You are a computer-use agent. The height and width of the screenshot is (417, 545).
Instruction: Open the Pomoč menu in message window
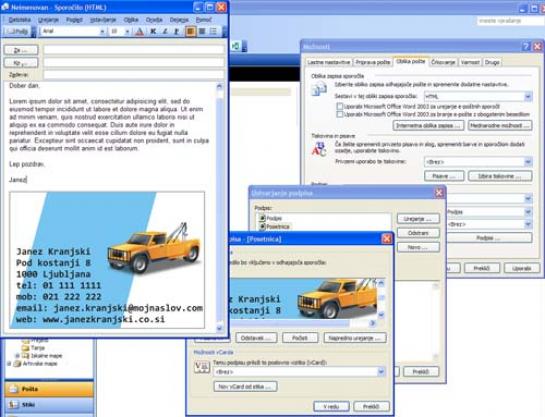pos(204,20)
